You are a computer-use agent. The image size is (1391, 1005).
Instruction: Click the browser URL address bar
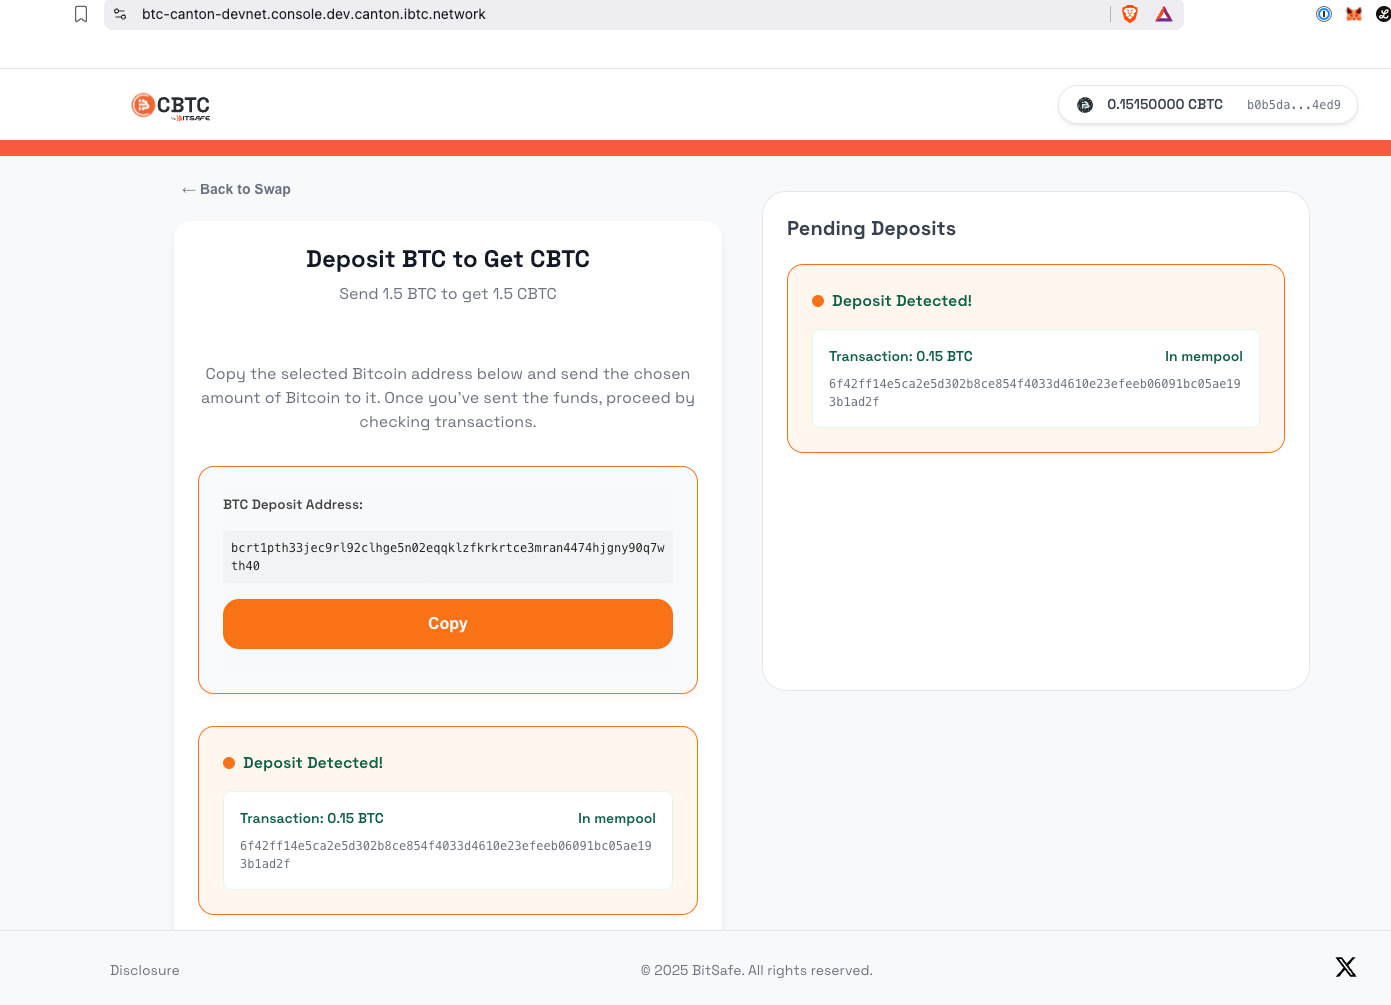coord(600,14)
